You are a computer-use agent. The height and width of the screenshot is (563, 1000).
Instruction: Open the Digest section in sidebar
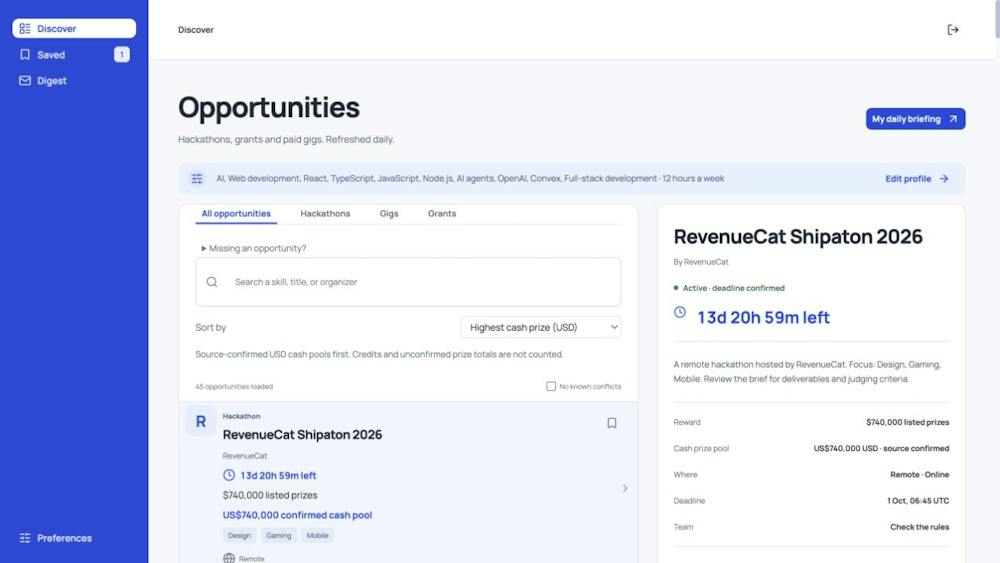tap(74, 81)
